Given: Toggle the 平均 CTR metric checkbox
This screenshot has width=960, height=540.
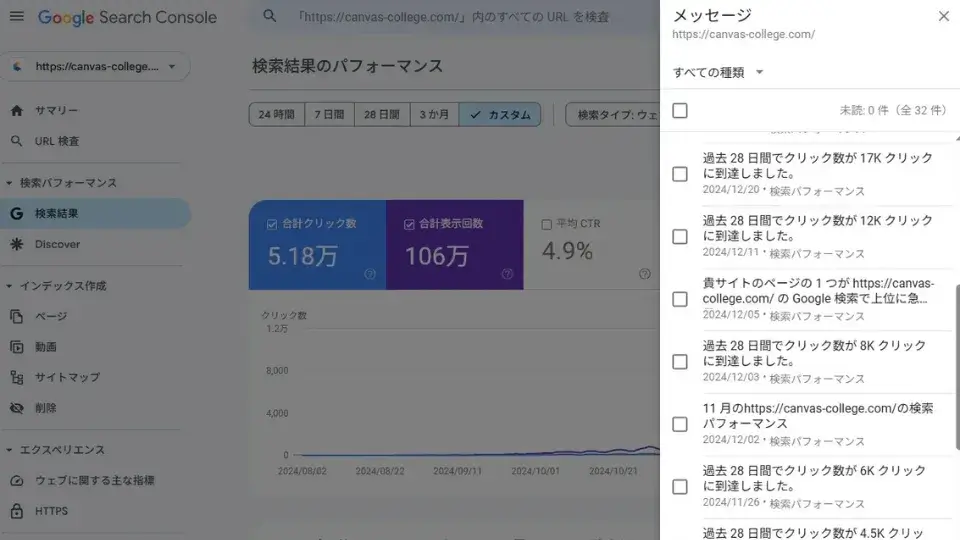Looking at the screenshot, I should tap(547, 224).
